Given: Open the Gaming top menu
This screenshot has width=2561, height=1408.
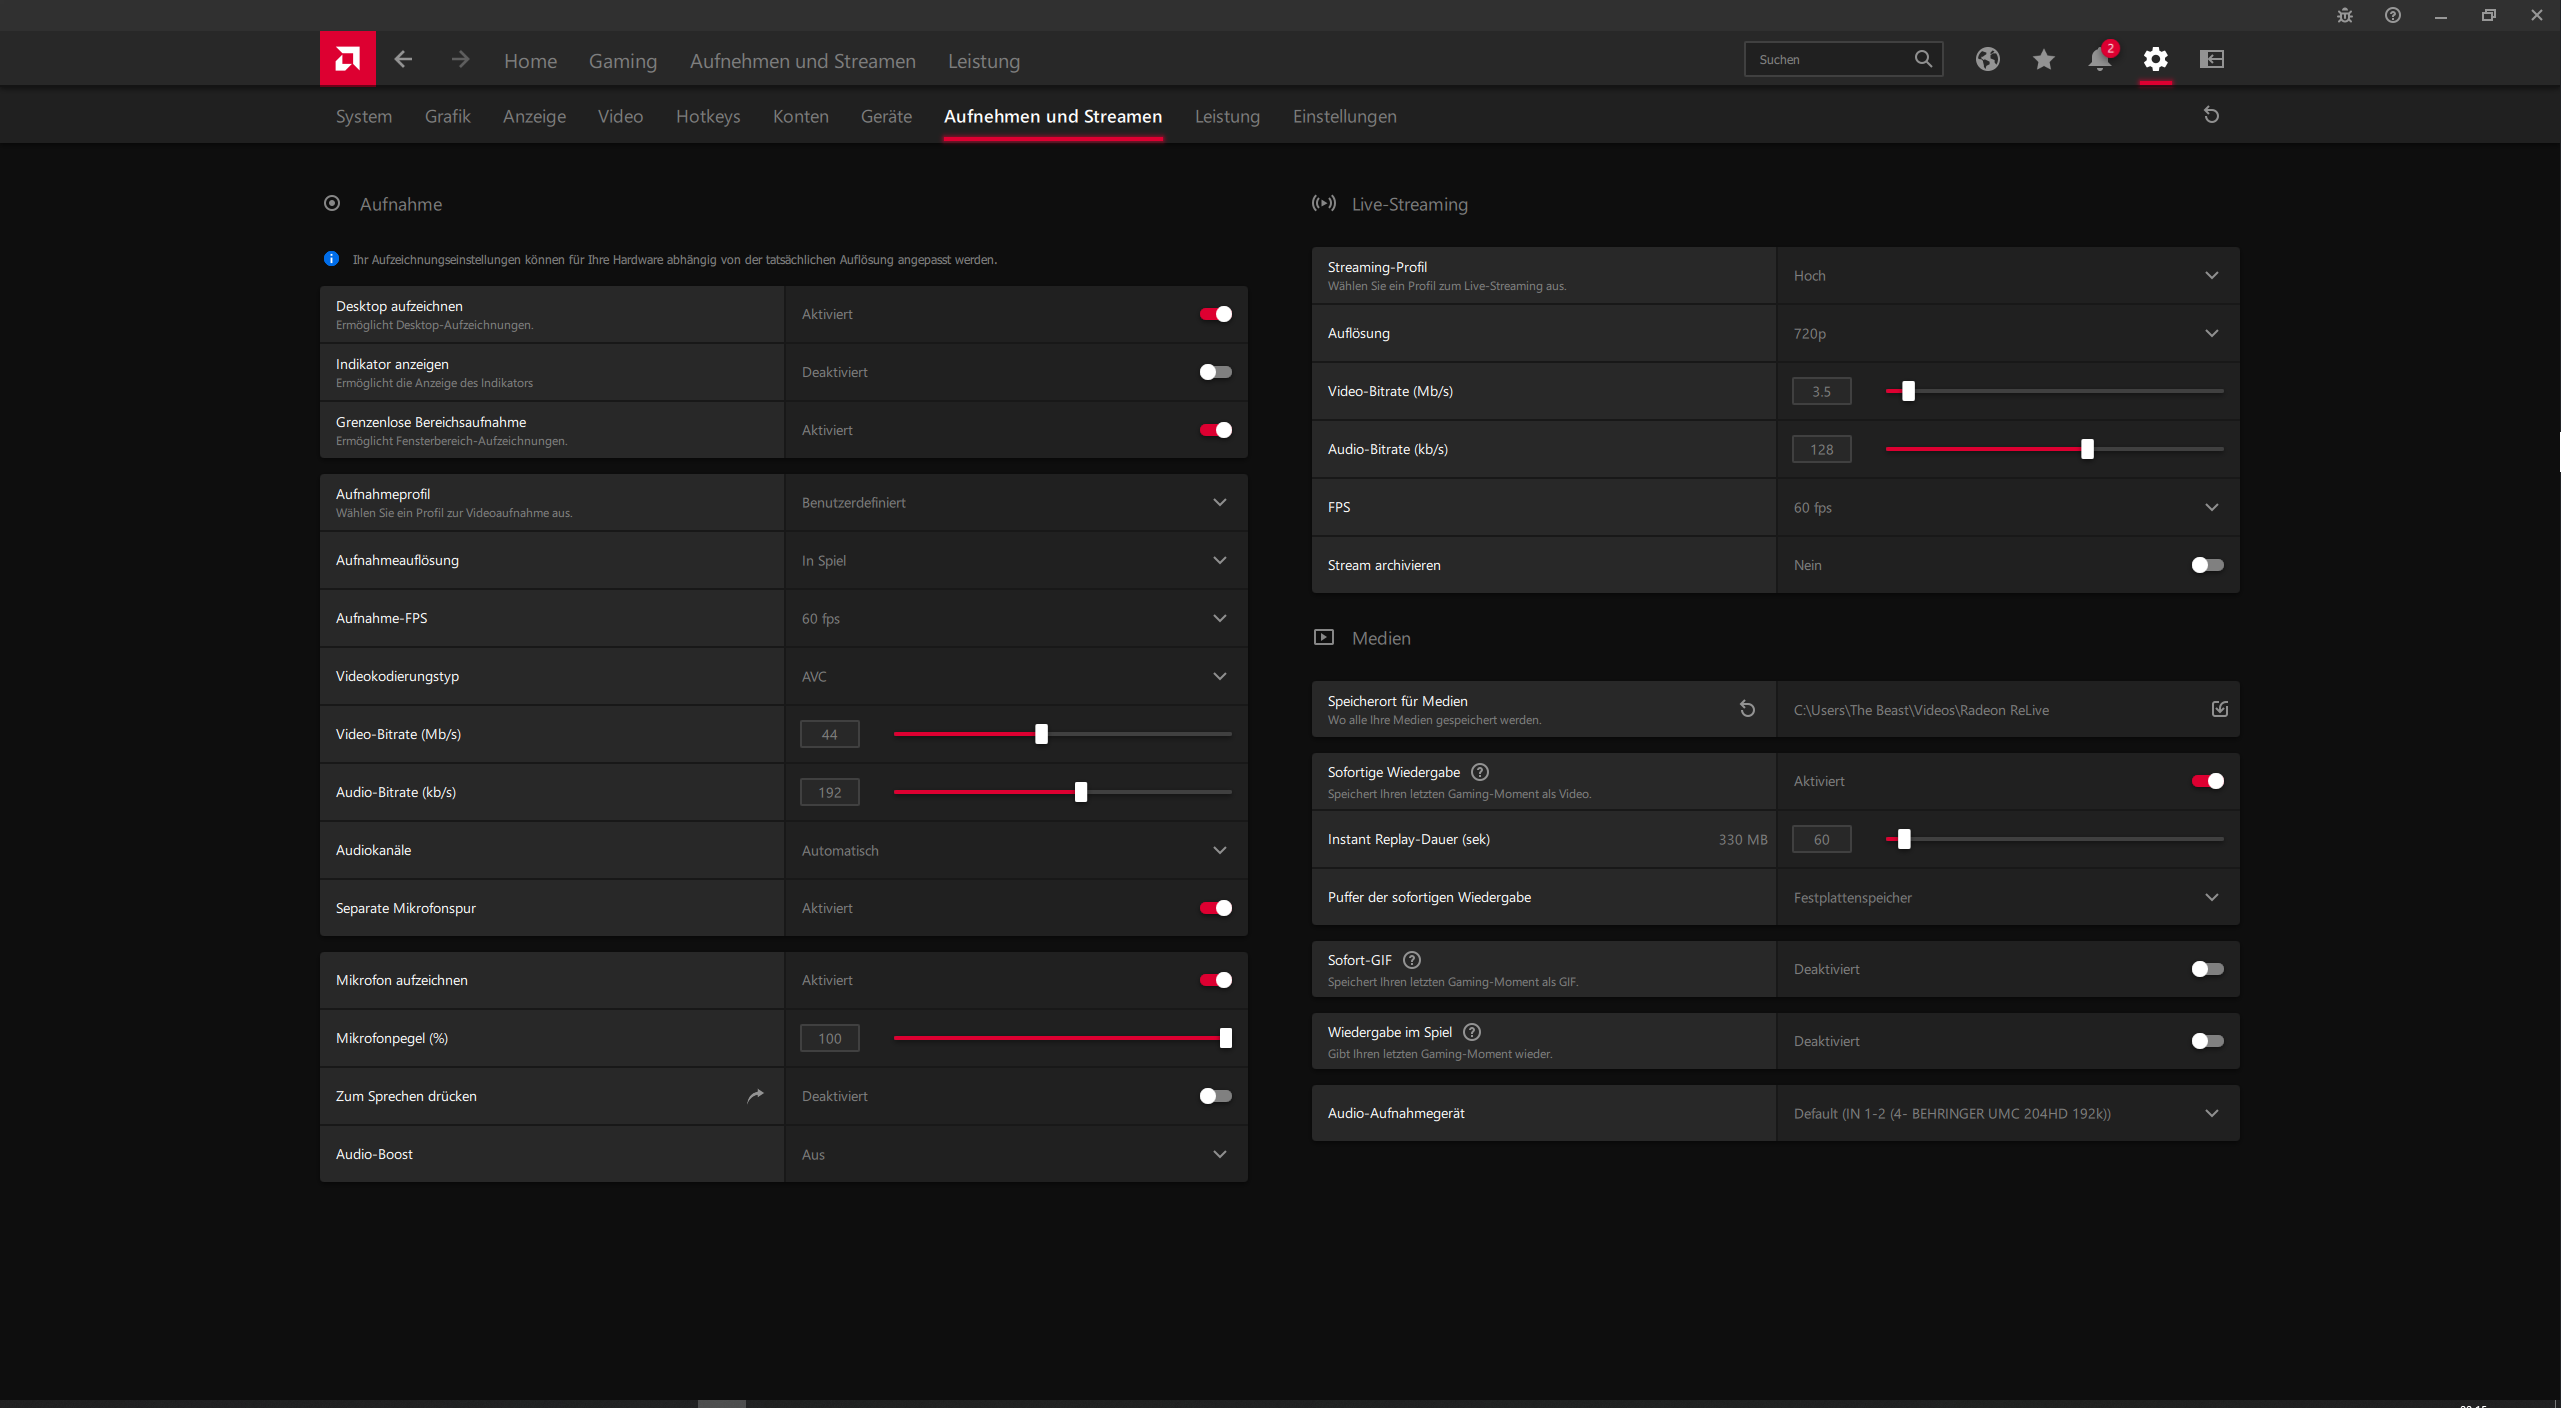Looking at the screenshot, I should click(623, 61).
